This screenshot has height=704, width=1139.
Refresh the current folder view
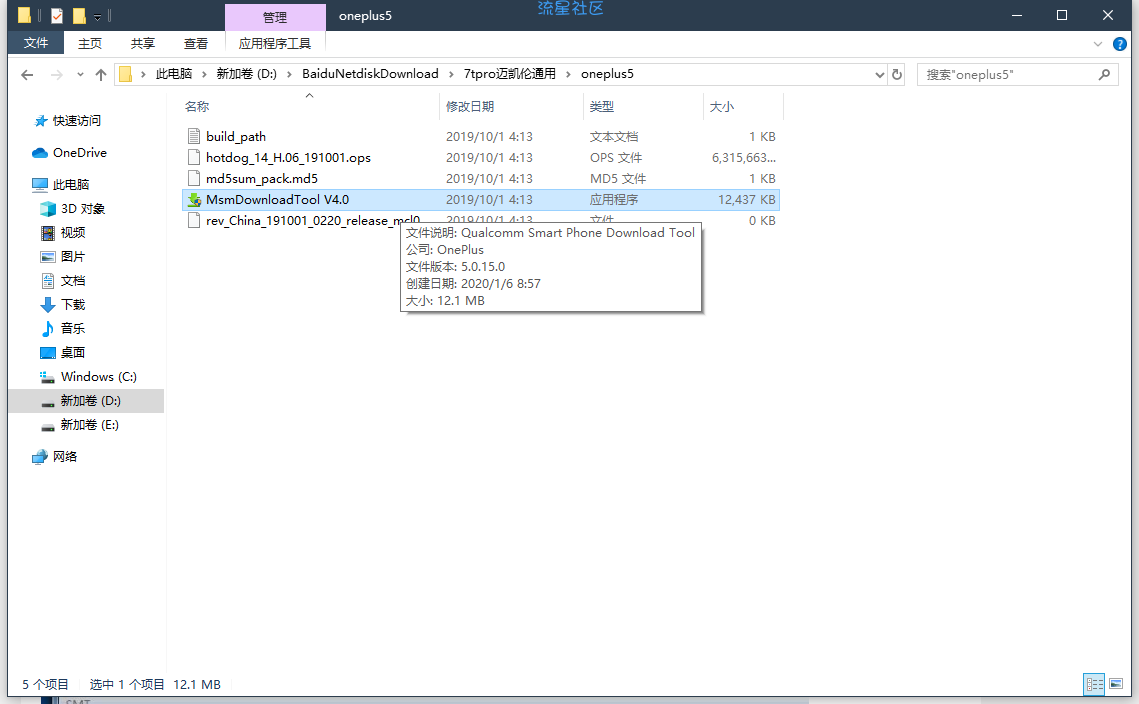point(897,74)
